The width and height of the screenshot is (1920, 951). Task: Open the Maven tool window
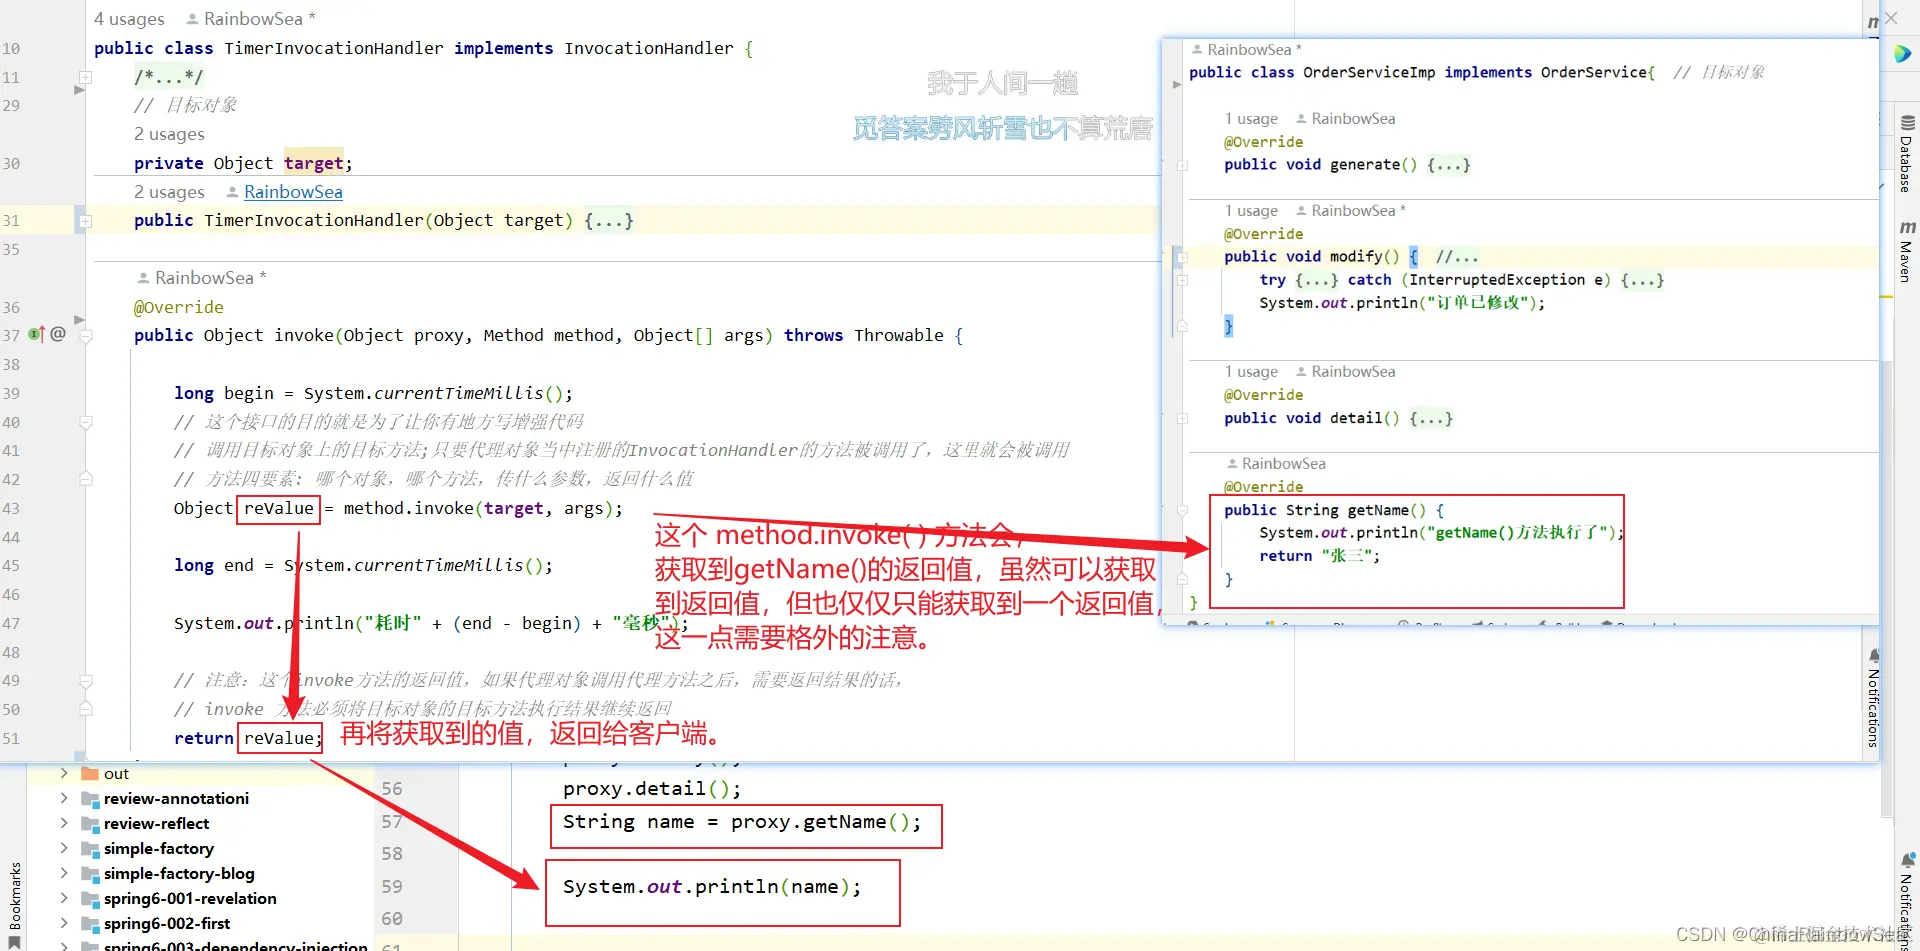coord(1906,251)
